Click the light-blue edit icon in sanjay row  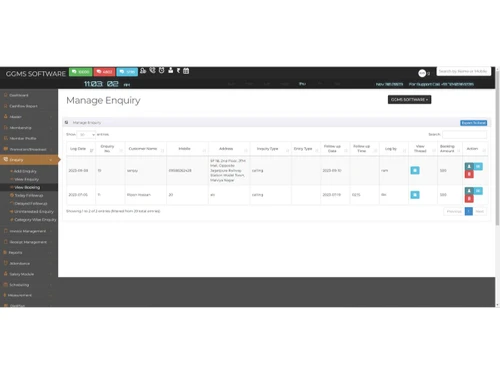[x=478, y=166]
